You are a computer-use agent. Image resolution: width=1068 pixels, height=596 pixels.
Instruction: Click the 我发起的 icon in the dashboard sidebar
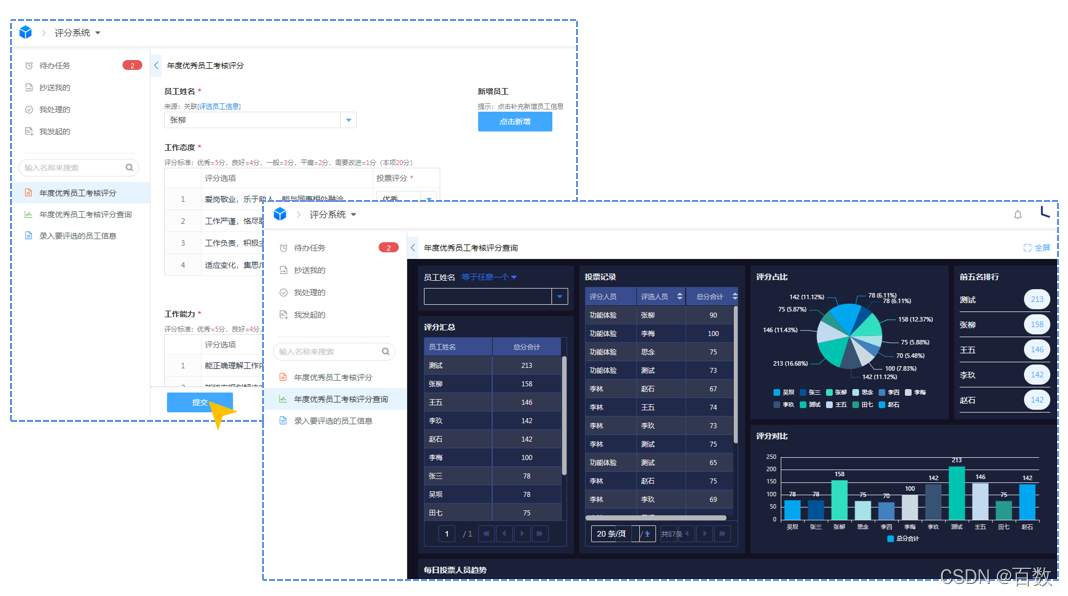[283, 315]
